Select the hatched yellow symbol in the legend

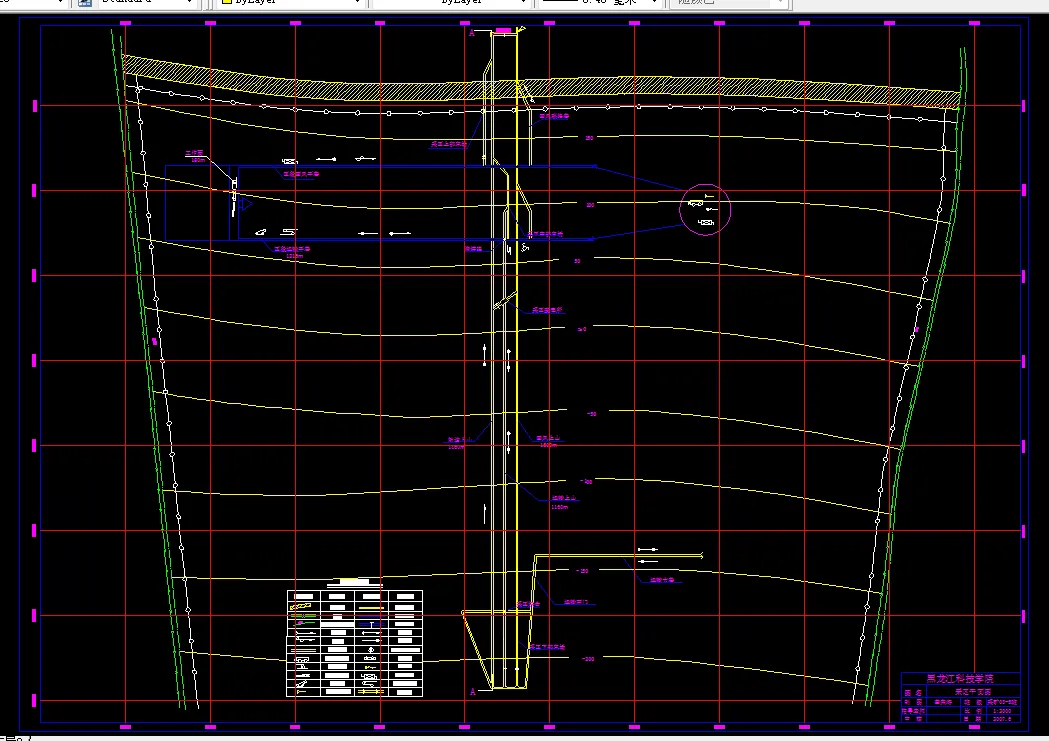point(300,607)
